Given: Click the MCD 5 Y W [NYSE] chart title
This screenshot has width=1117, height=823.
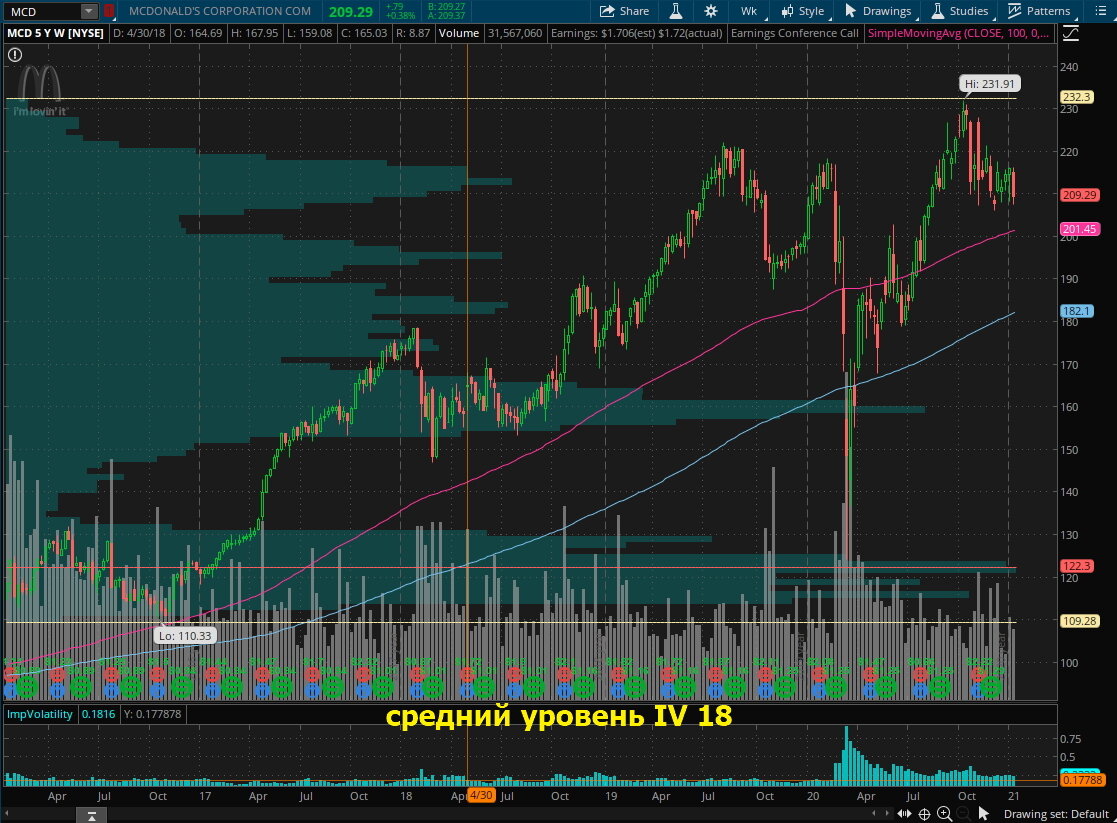Looking at the screenshot, I should tap(55, 33).
